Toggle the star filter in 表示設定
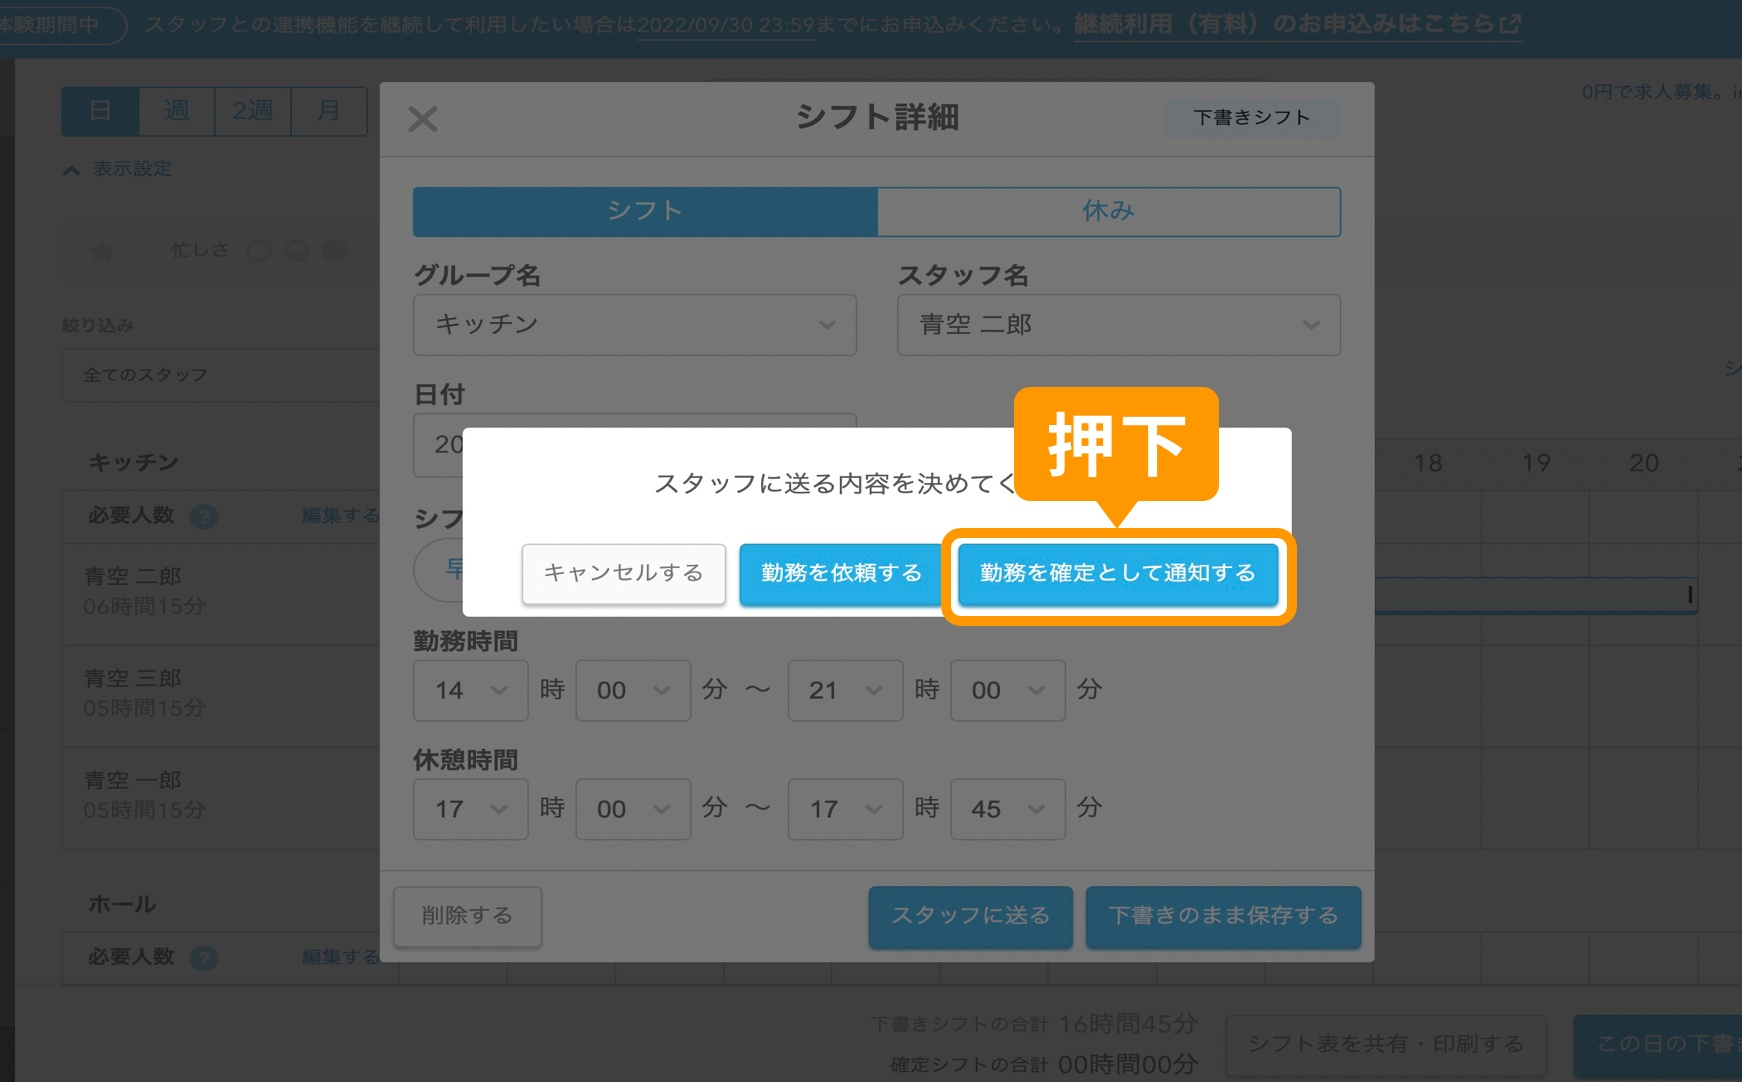The width and height of the screenshot is (1742, 1082). point(100,250)
